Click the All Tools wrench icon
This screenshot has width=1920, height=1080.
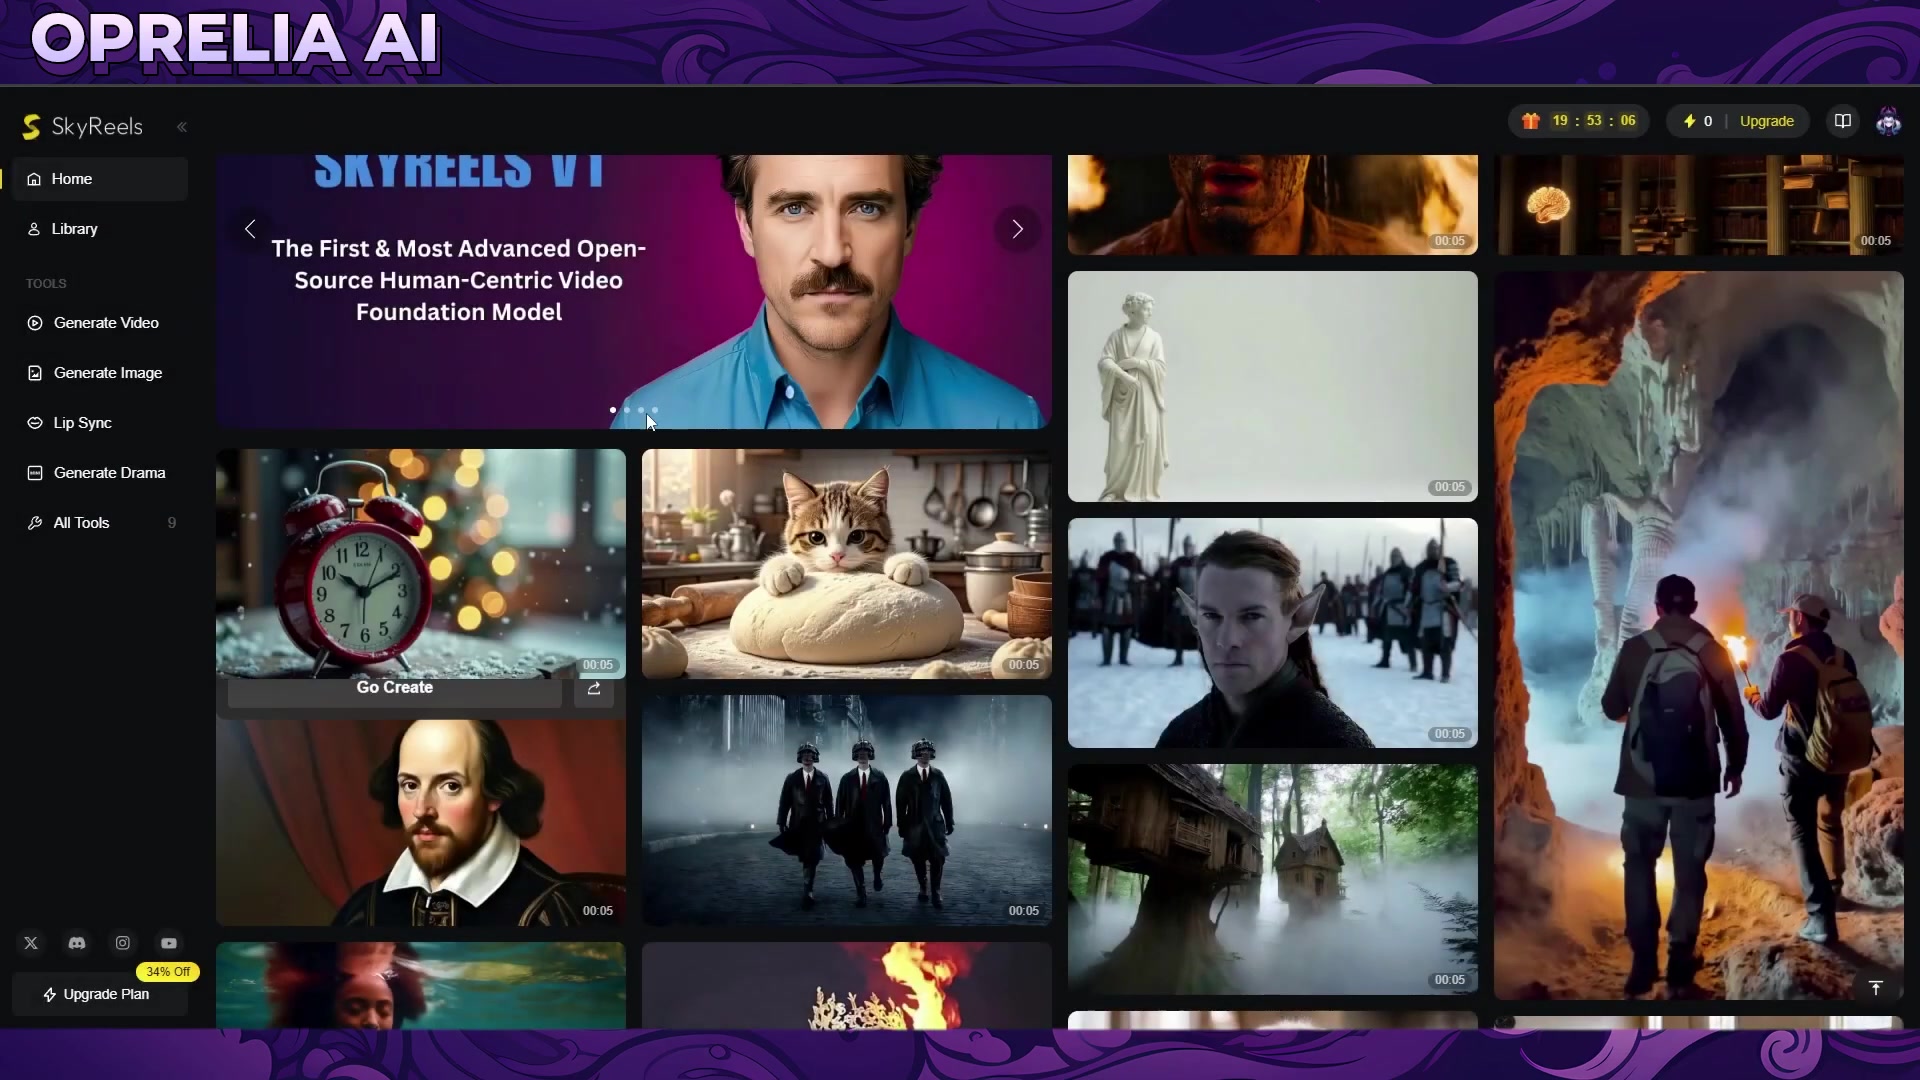point(35,523)
